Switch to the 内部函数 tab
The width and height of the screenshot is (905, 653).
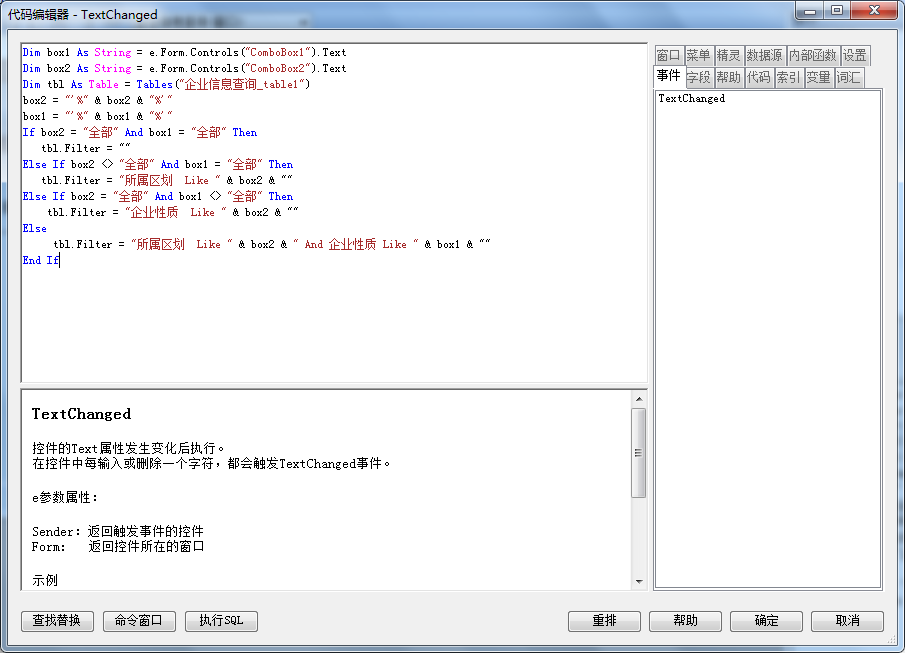(813, 55)
